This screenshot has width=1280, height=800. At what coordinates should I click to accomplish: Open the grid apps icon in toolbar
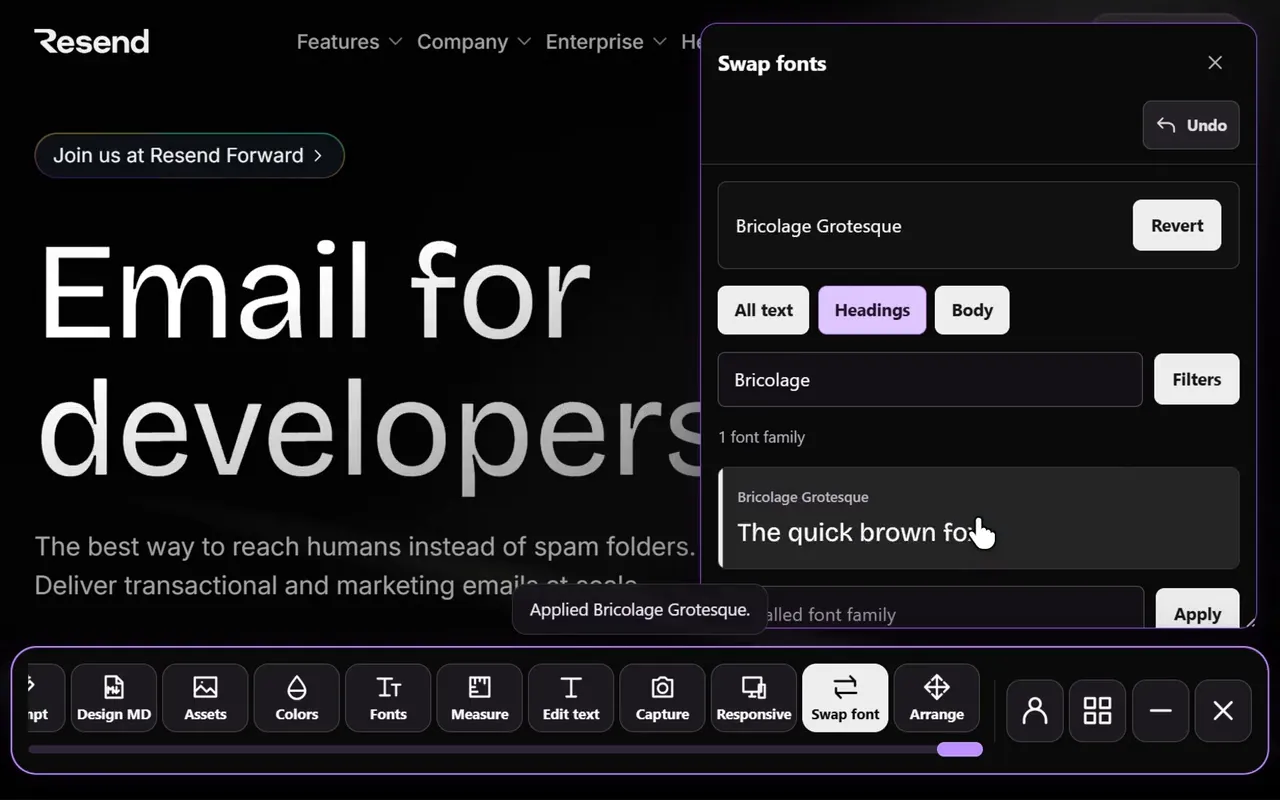[x=1098, y=711]
